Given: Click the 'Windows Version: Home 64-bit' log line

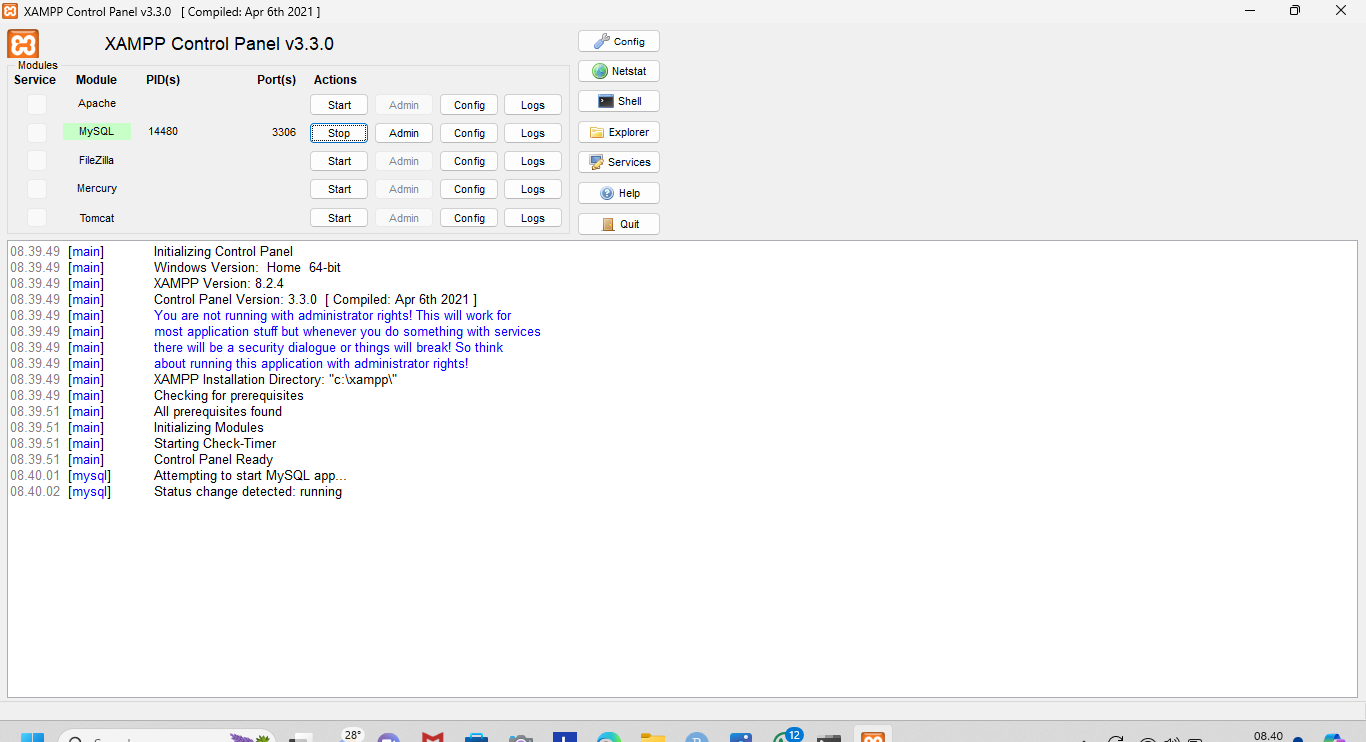Looking at the screenshot, I should click(x=247, y=268).
